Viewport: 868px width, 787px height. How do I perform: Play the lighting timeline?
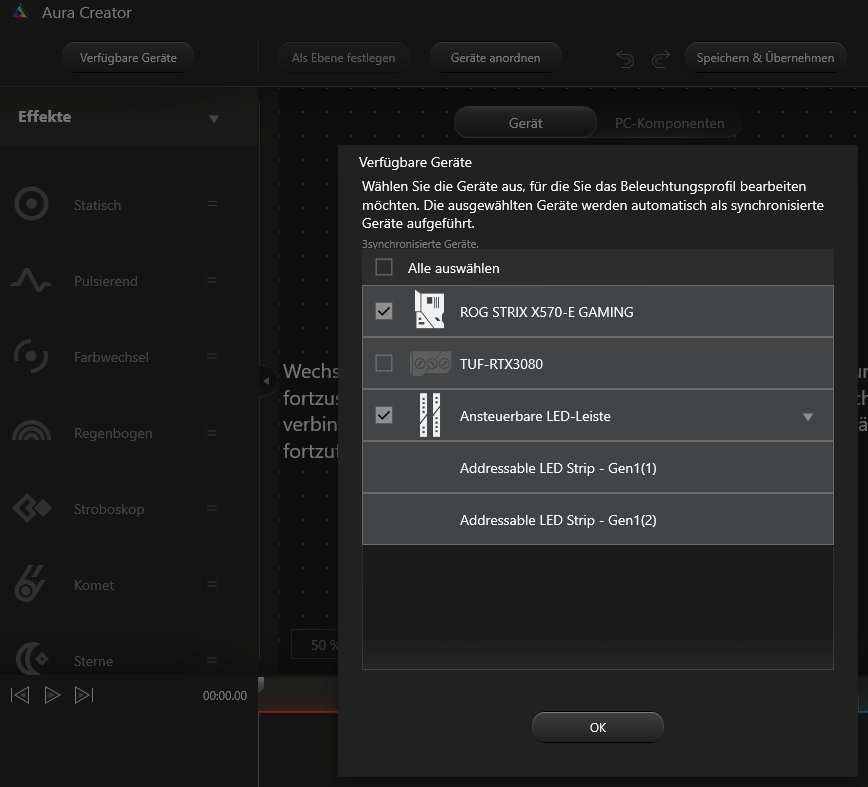point(52,695)
